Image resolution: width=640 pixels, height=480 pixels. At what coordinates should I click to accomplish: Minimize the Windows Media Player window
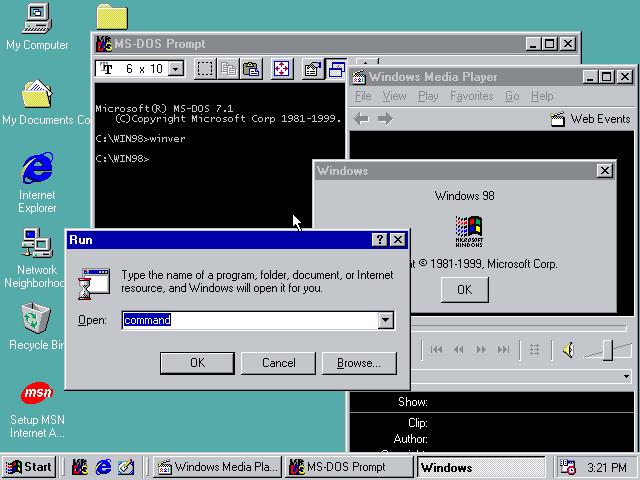click(590, 77)
